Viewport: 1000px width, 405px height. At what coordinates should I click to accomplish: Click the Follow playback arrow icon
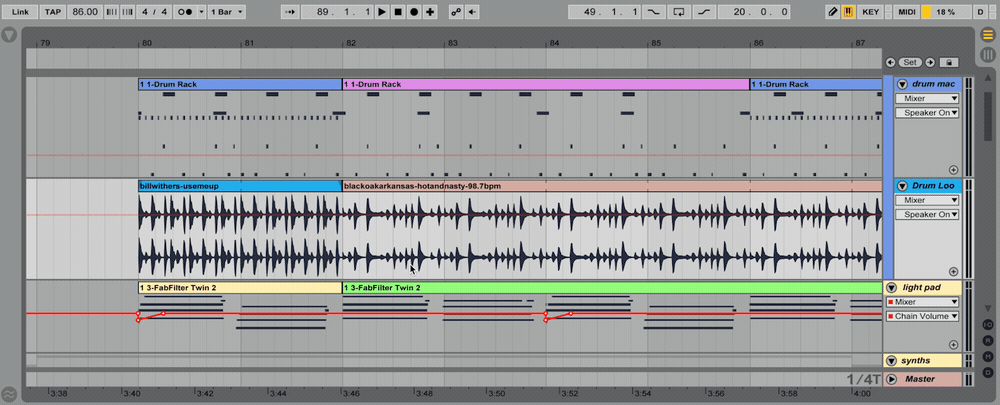coord(290,12)
